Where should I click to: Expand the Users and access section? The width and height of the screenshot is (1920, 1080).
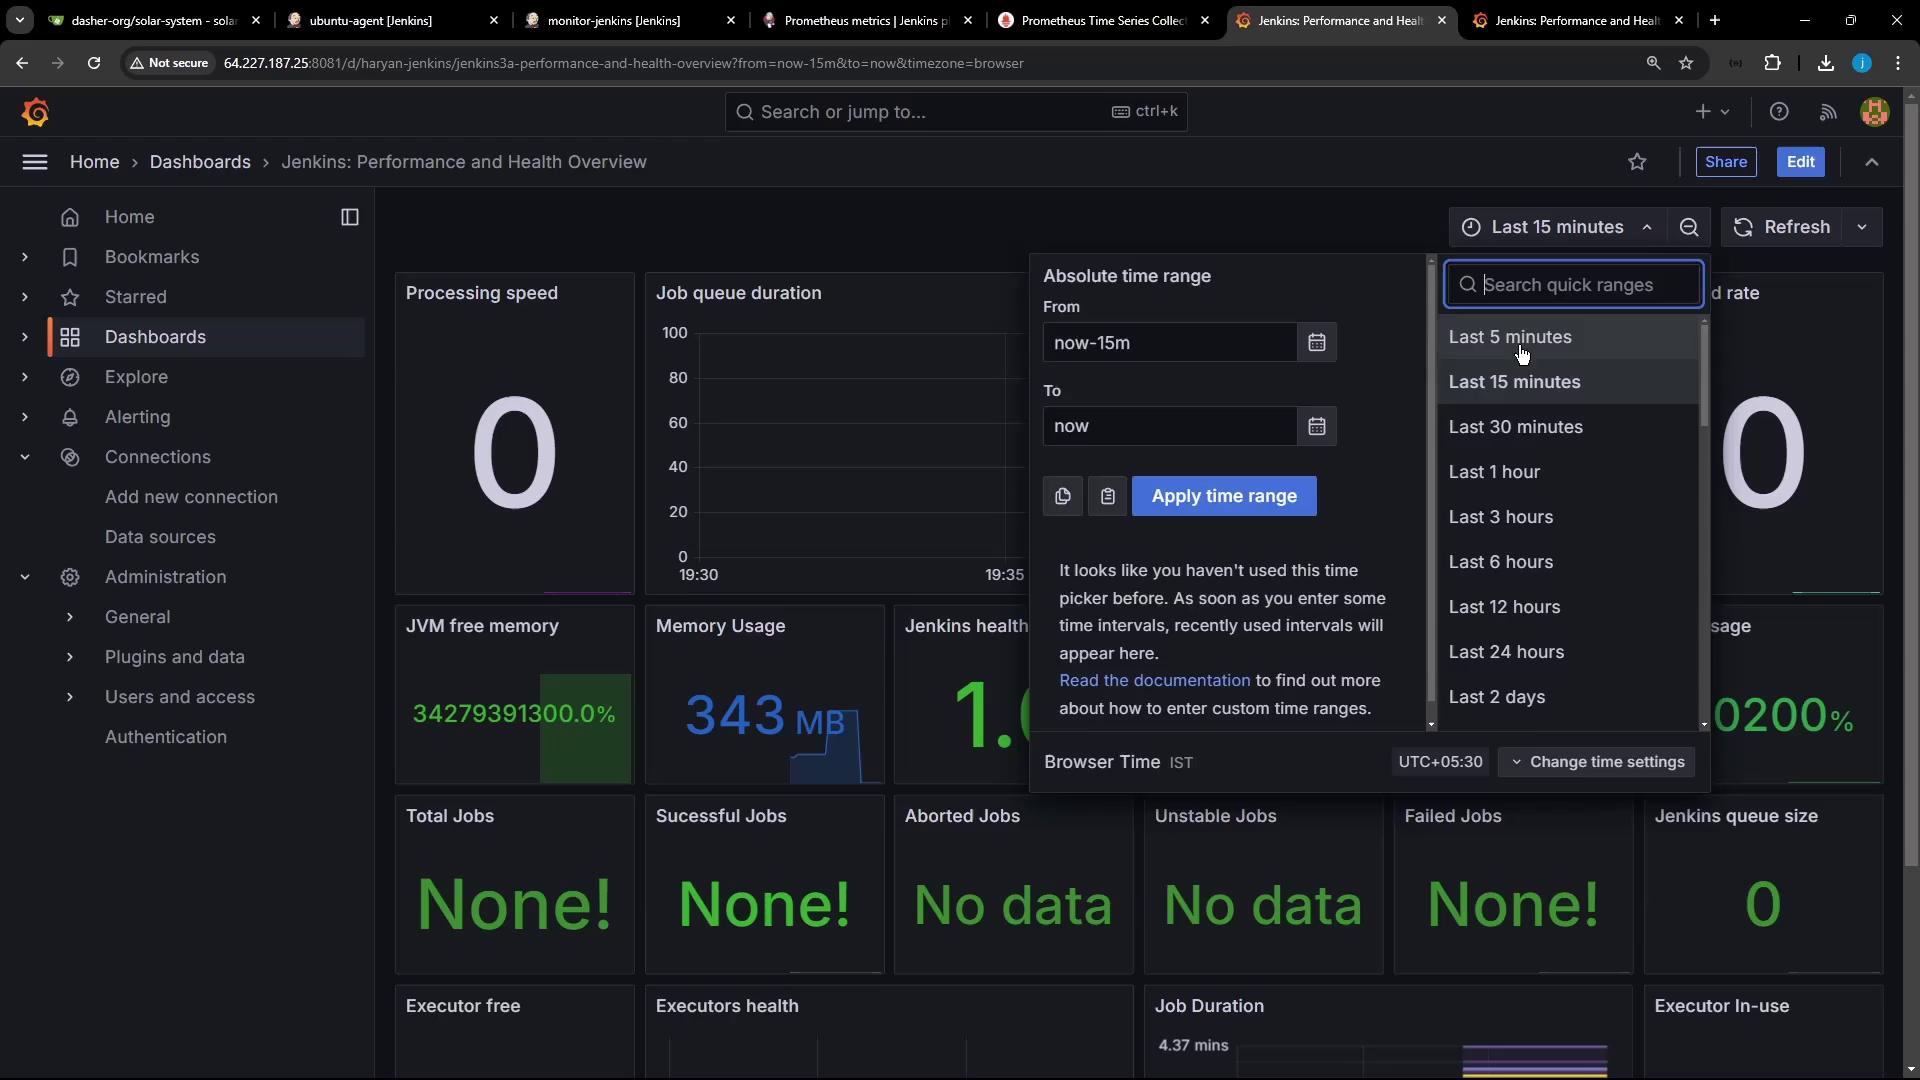click(69, 697)
